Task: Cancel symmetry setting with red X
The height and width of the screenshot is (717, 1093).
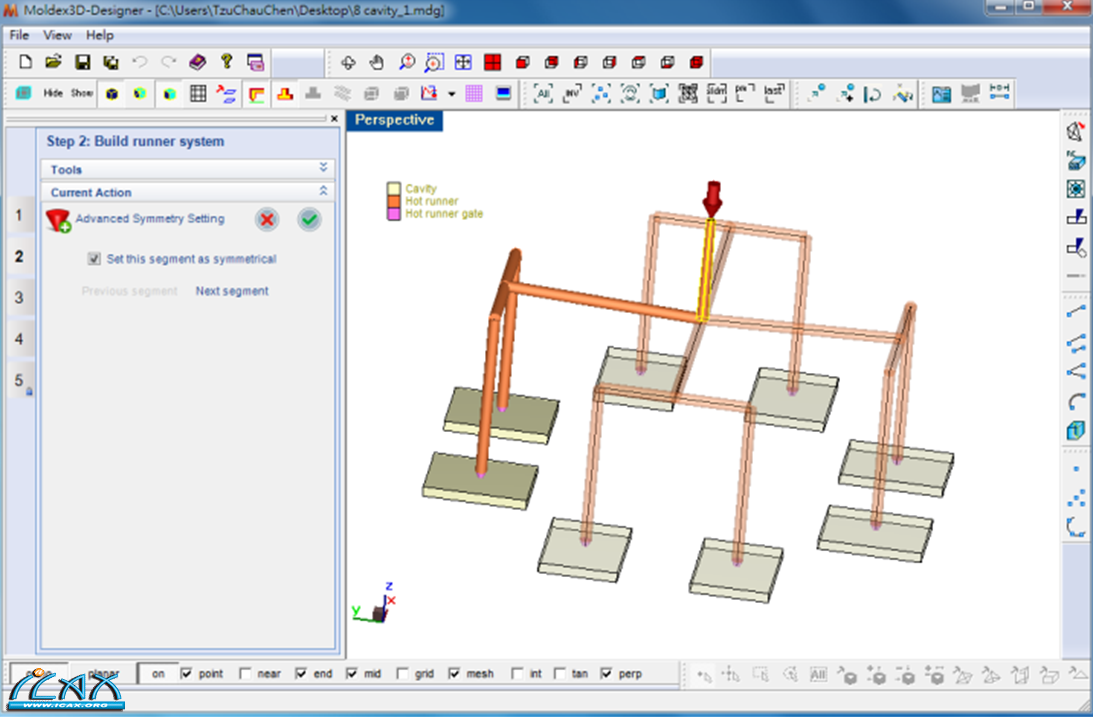Action: click(266, 220)
